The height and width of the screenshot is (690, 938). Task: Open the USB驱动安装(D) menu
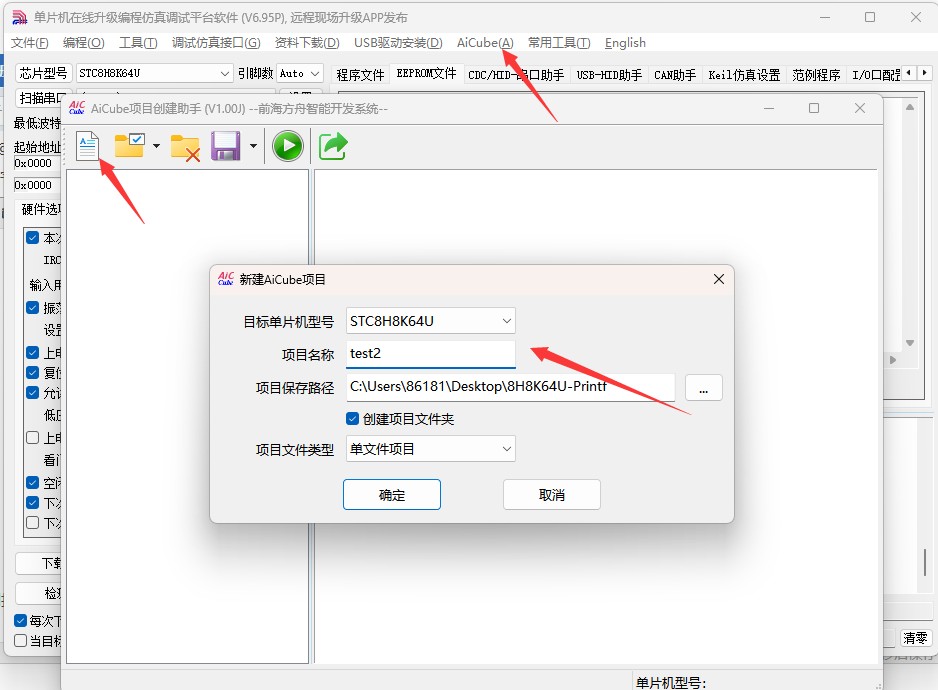(x=398, y=42)
